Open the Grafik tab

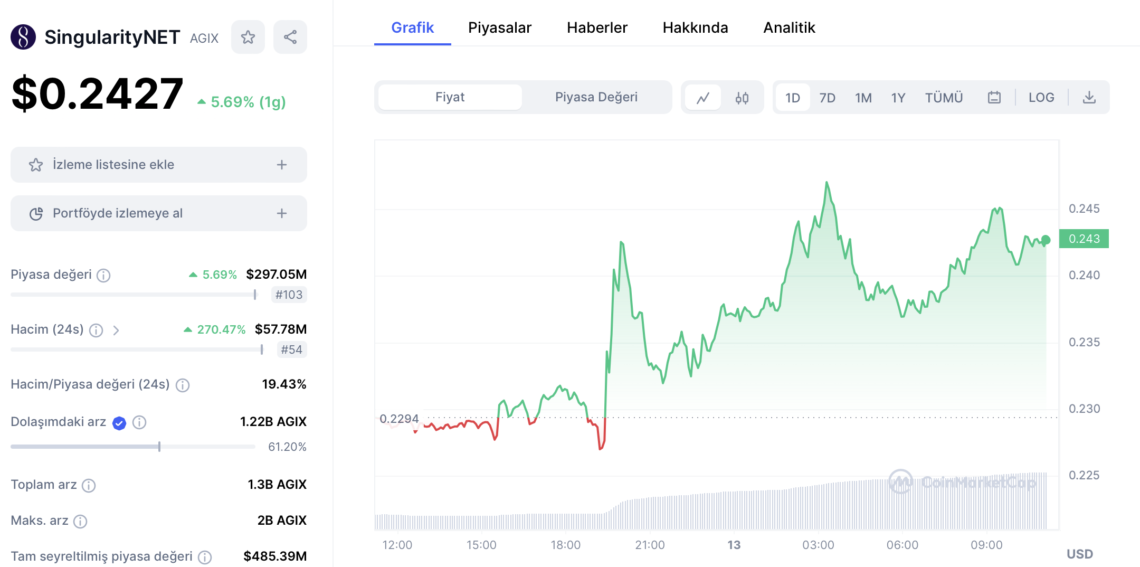tap(412, 28)
